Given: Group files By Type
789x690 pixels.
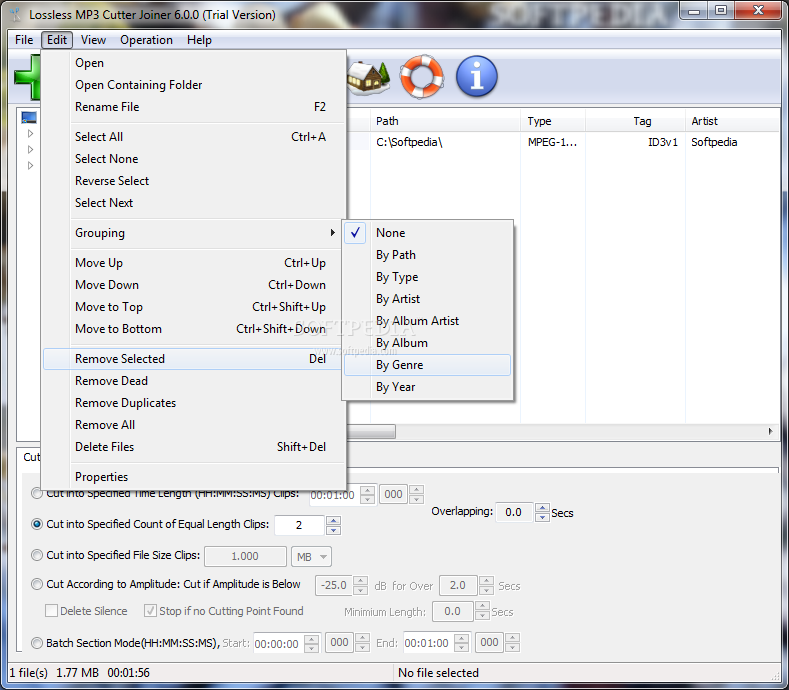Looking at the screenshot, I should (x=427, y=277).
